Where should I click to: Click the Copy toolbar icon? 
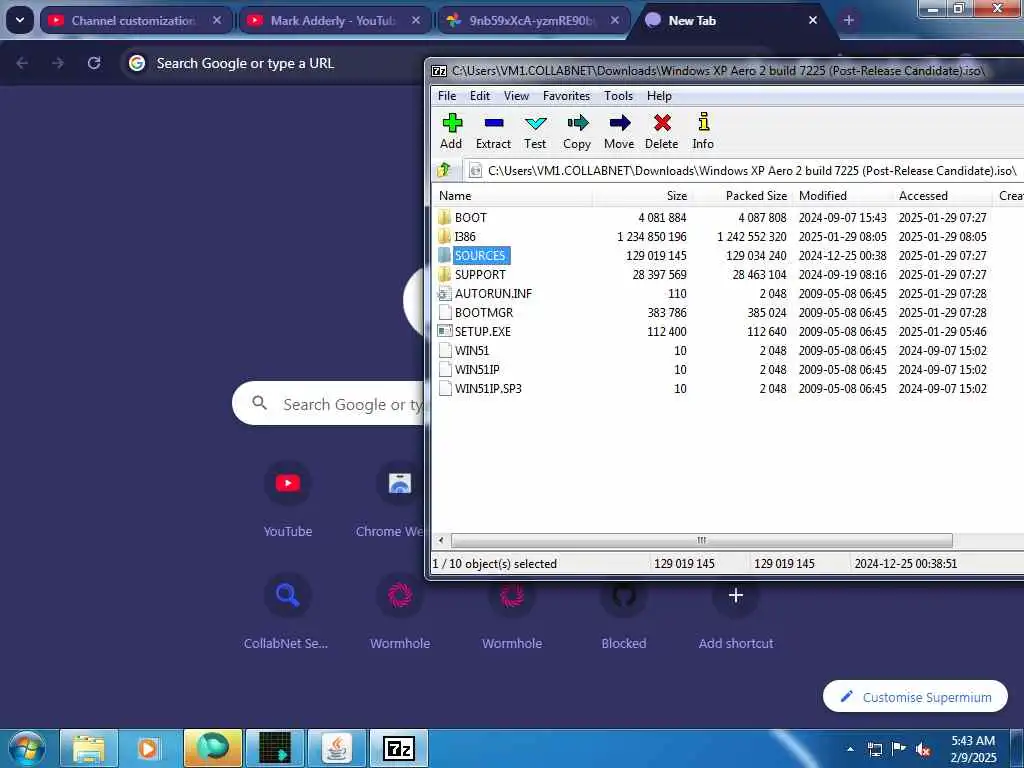[x=577, y=131]
